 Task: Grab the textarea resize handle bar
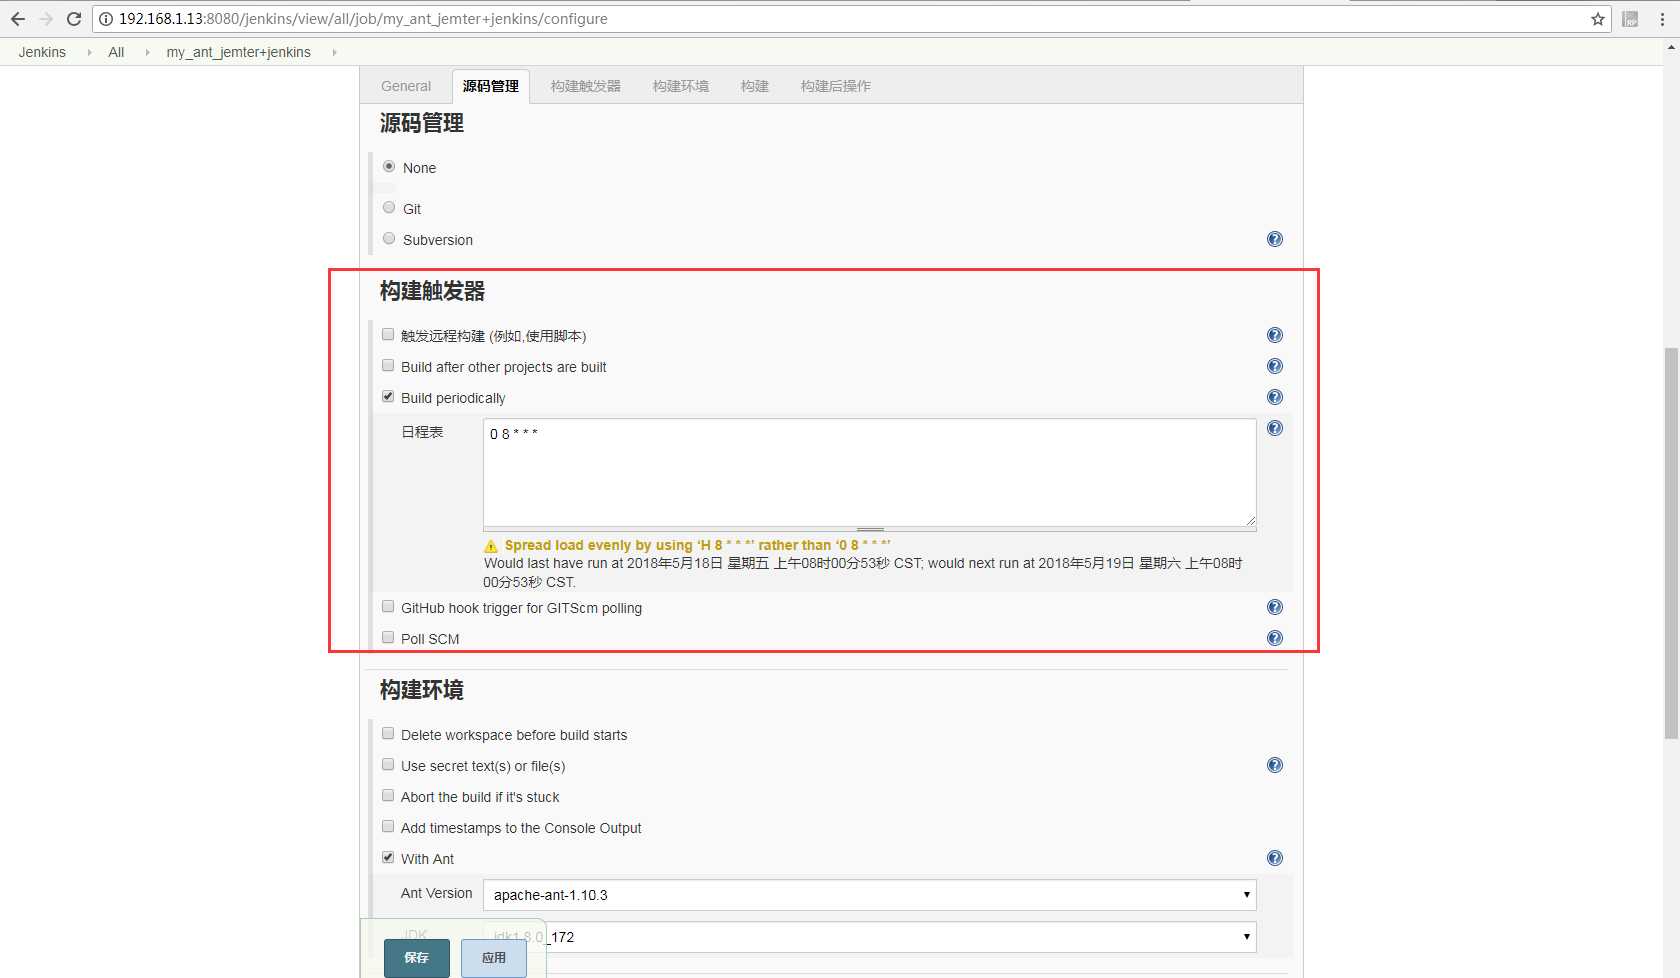[870, 529]
